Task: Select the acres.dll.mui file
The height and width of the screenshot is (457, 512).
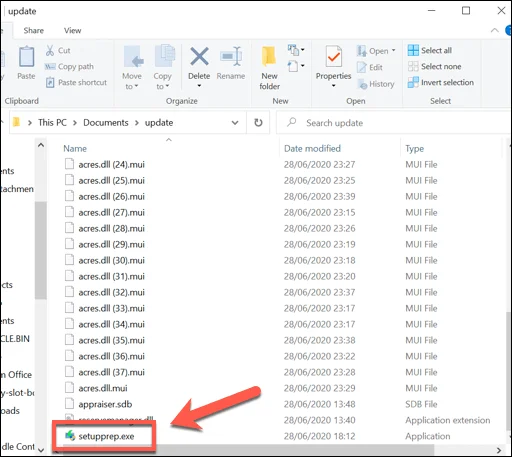Action: pos(103,388)
